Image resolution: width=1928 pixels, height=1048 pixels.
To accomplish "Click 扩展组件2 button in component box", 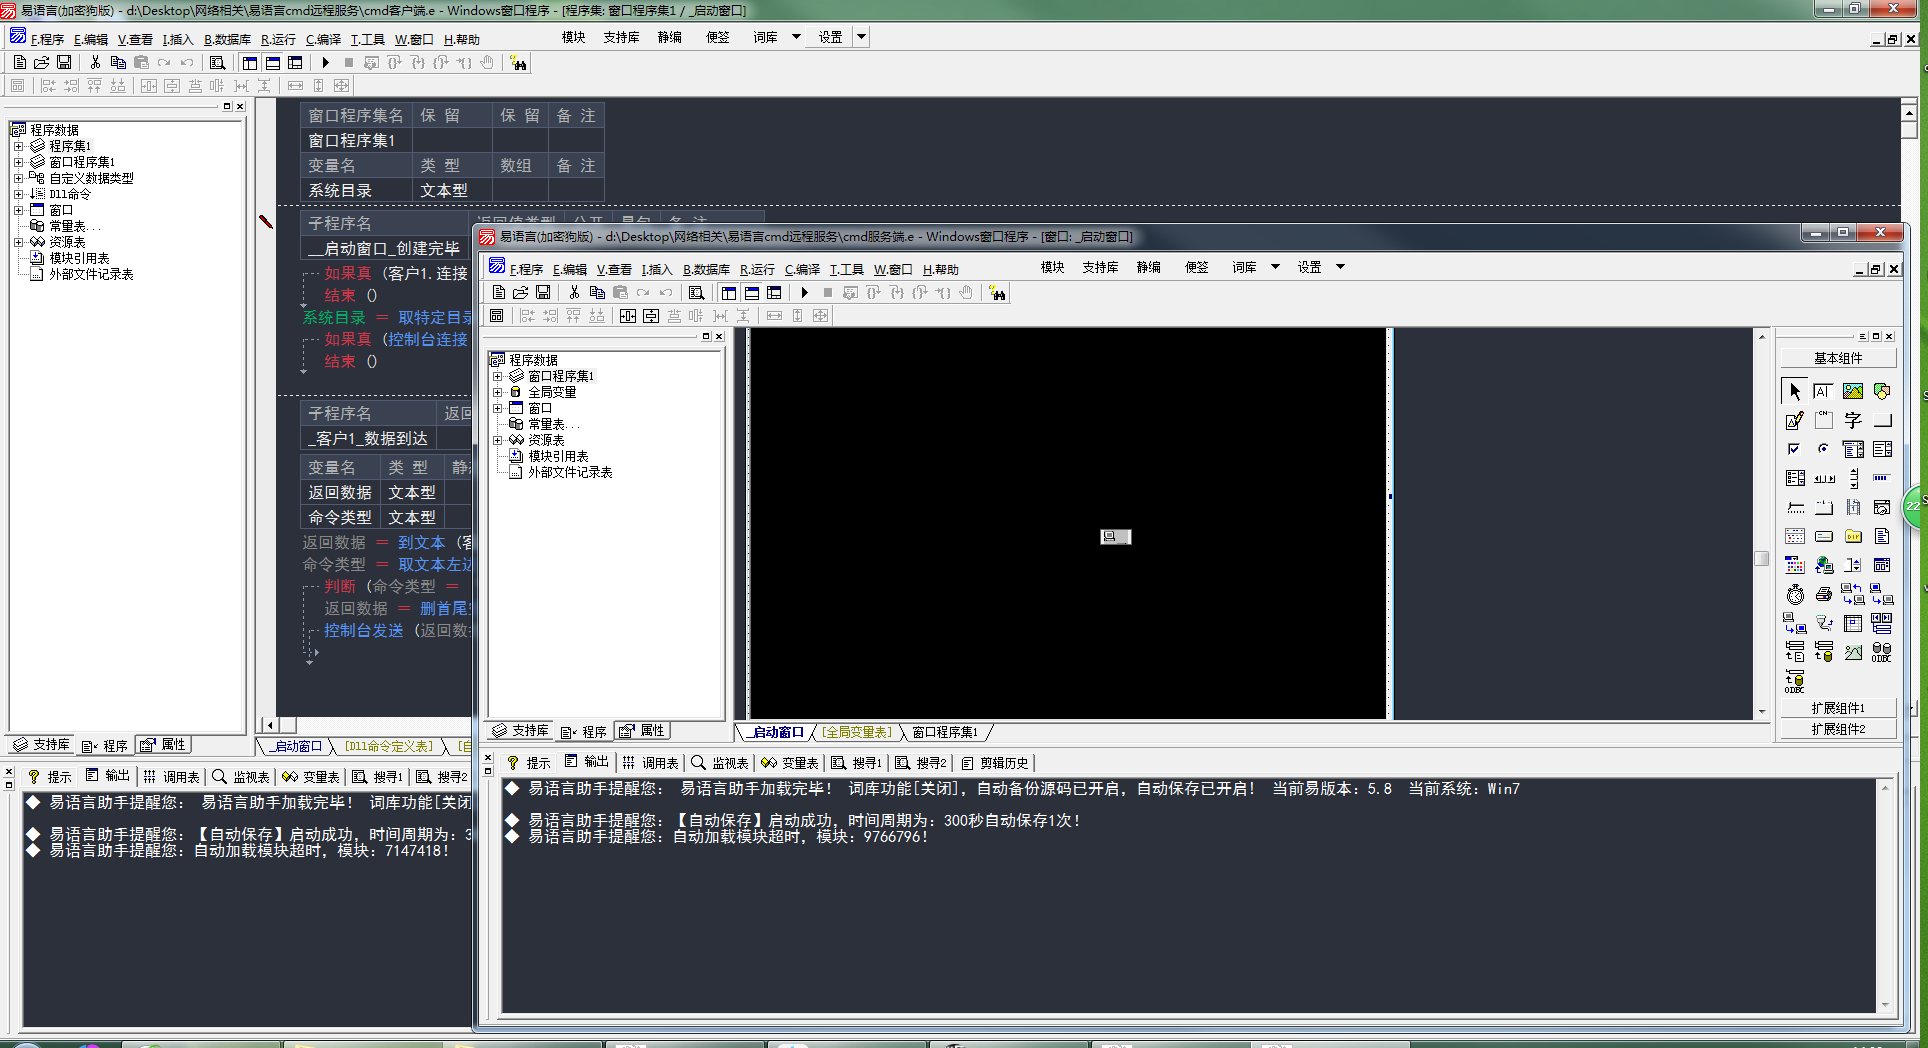I will pyautogui.click(x=1838, y=729).
